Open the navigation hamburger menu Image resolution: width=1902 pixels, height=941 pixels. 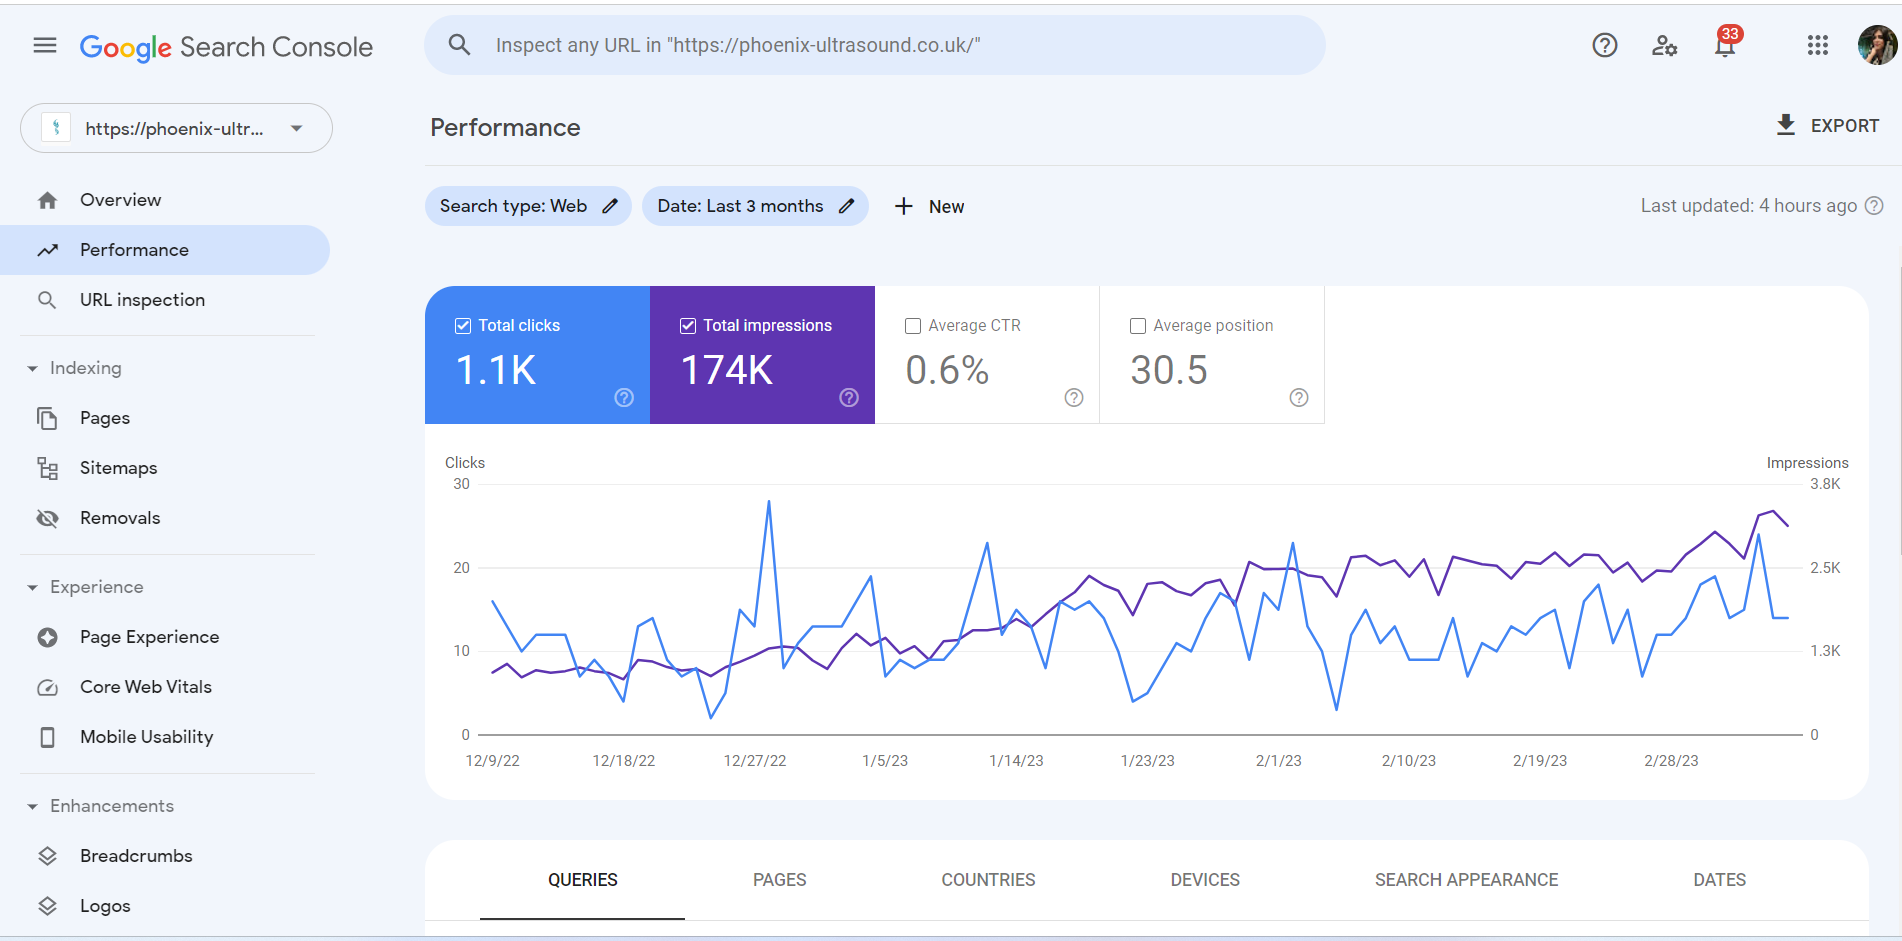(43, 45)
